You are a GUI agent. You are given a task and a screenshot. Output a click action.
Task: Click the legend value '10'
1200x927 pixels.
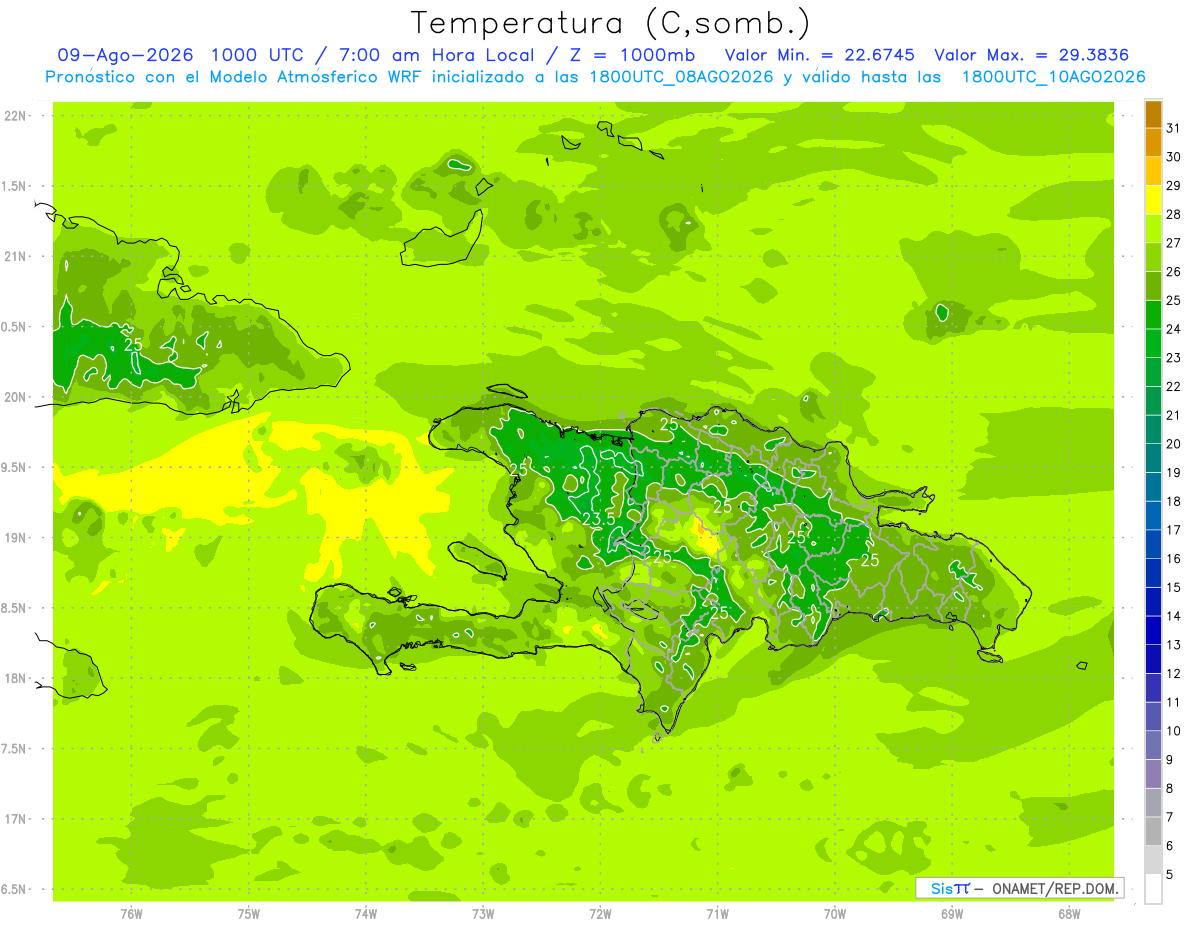(1173, 731)
